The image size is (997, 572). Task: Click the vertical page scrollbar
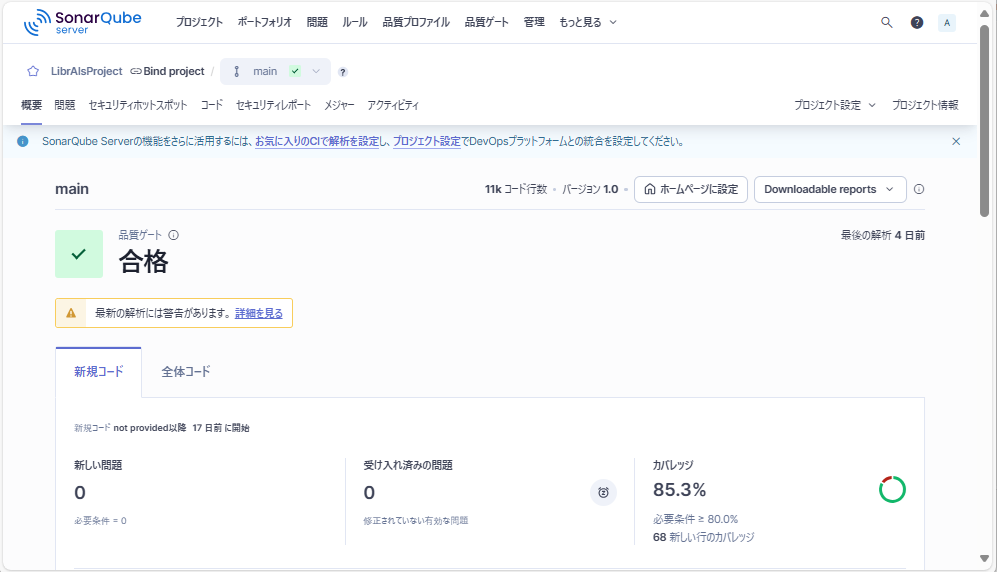tap(984, 120)
